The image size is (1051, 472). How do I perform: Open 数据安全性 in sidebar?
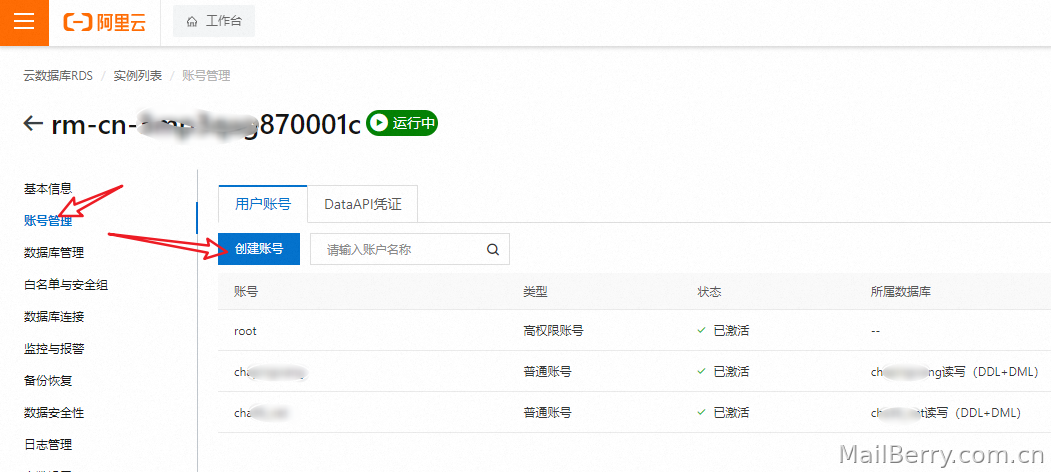[54, 412]
